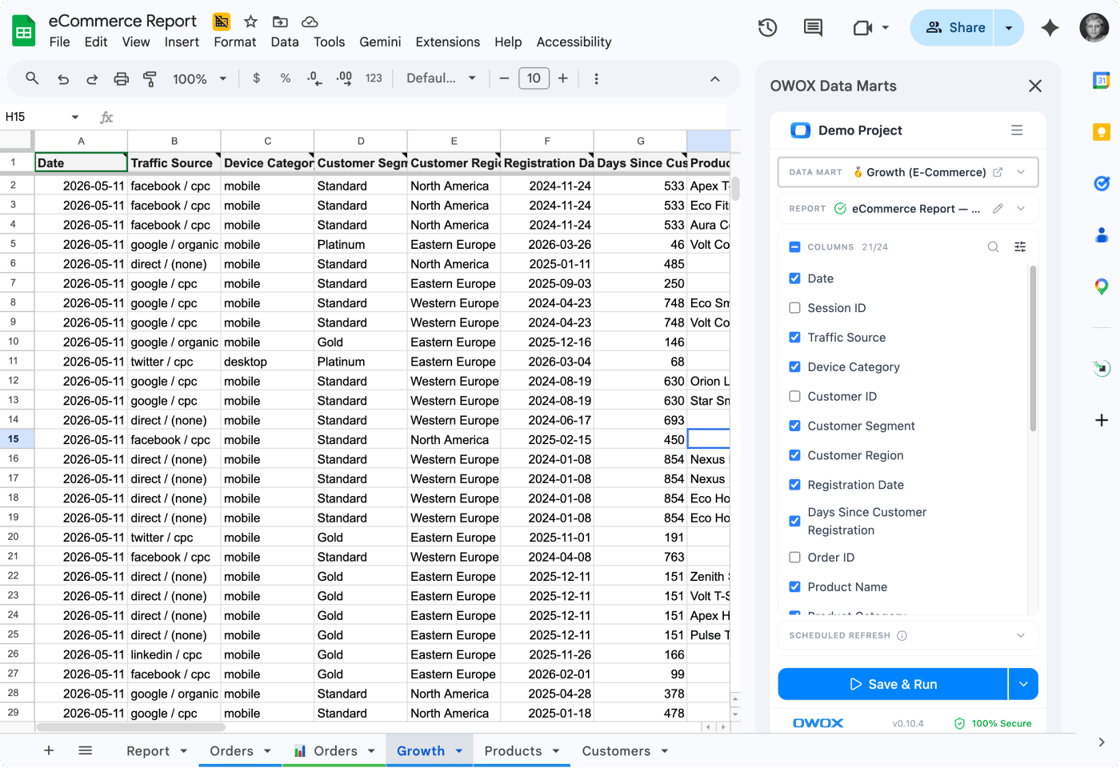The height and width of the screenshot is (768, 1120).
Task: Open Google Calendar side panel icon
Action: pos(1101,81)
